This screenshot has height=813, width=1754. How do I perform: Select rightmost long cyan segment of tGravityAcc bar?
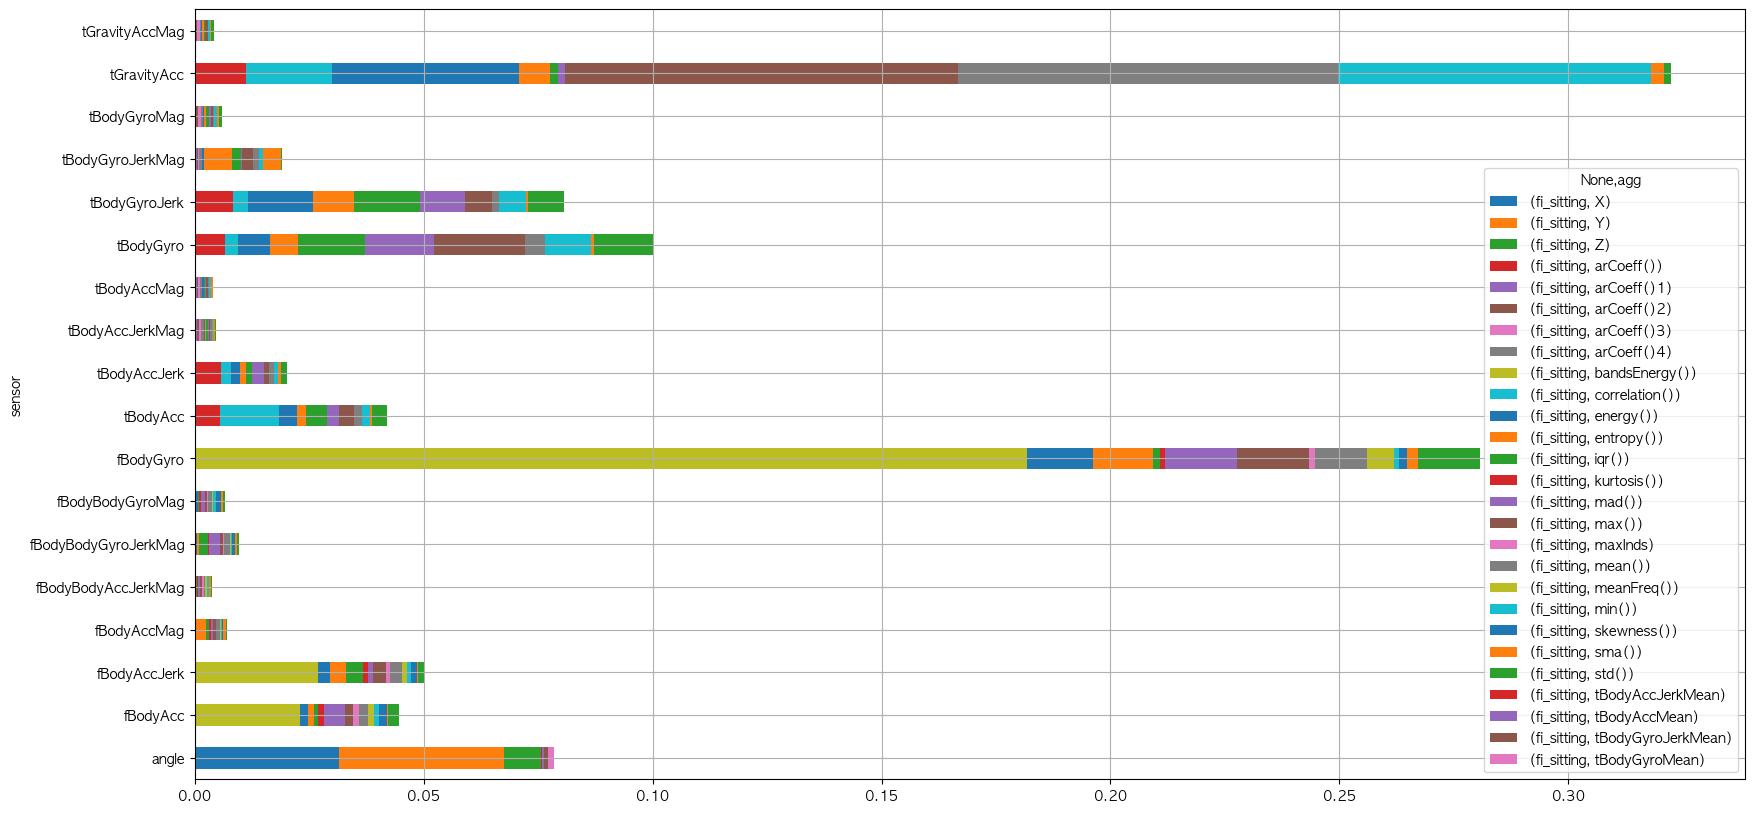(x=1494, y=74)
